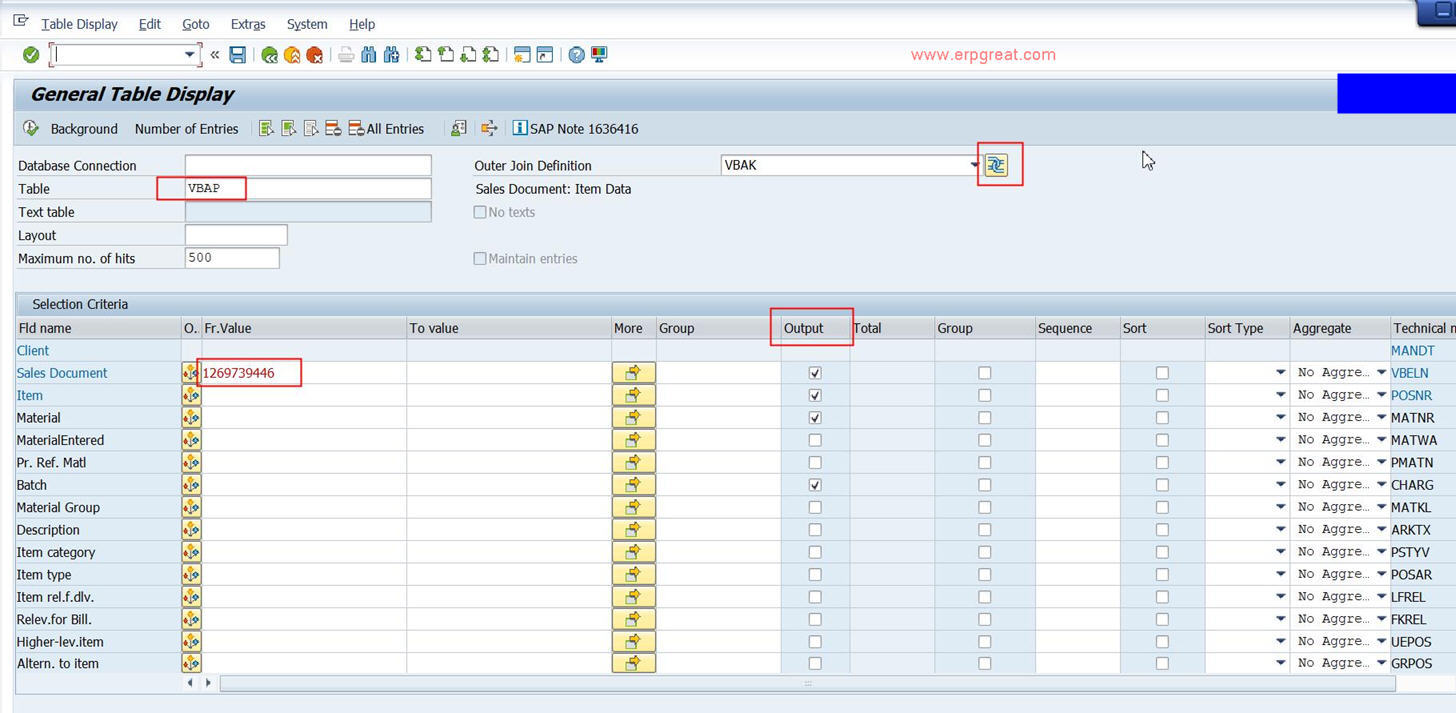This screenshot has width=1456, height=713.
Task: Save using the blue floppy disk icon
Action: [x=237, y=55]
